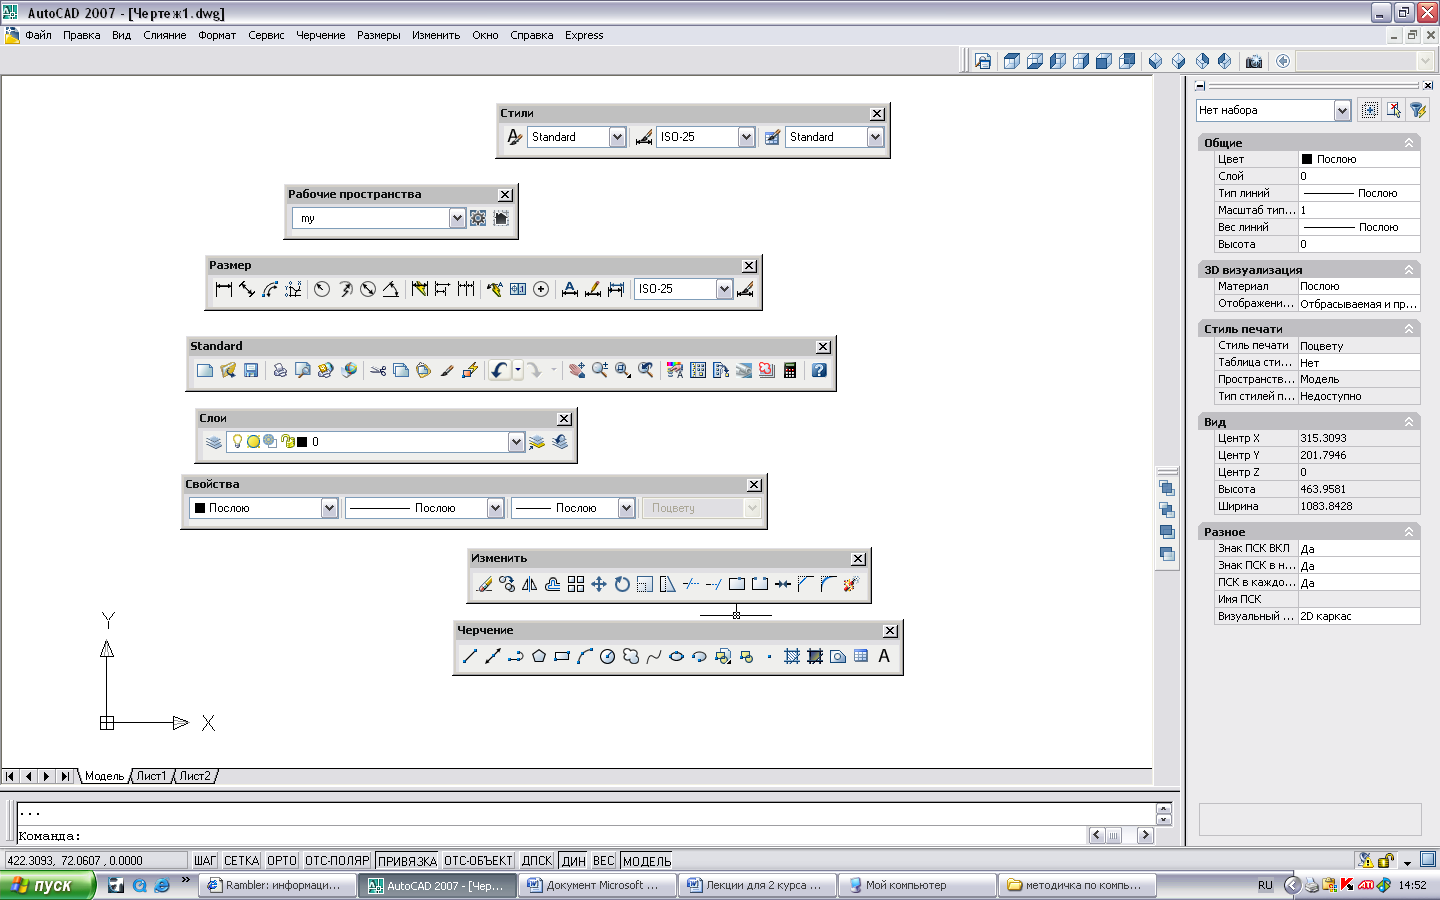Switch to Rambler browser taskbar button
Image resolution: width=1440 pixels, height=900 pixels.
click(x=277, y=885)
